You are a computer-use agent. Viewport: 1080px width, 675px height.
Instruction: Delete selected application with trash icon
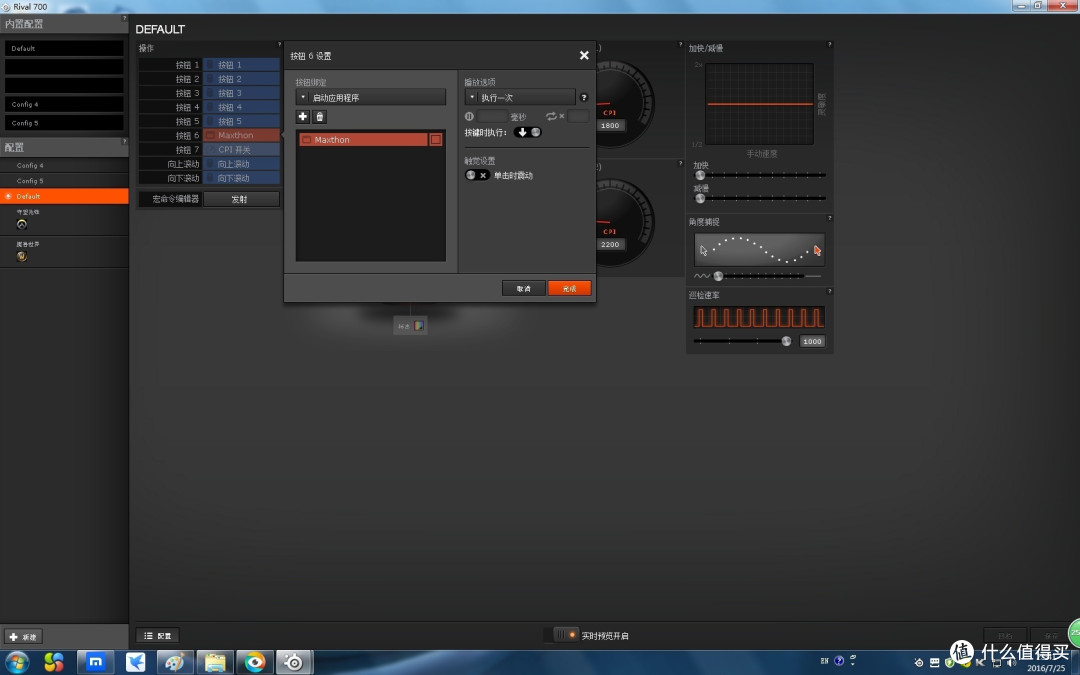coord(320,116)
